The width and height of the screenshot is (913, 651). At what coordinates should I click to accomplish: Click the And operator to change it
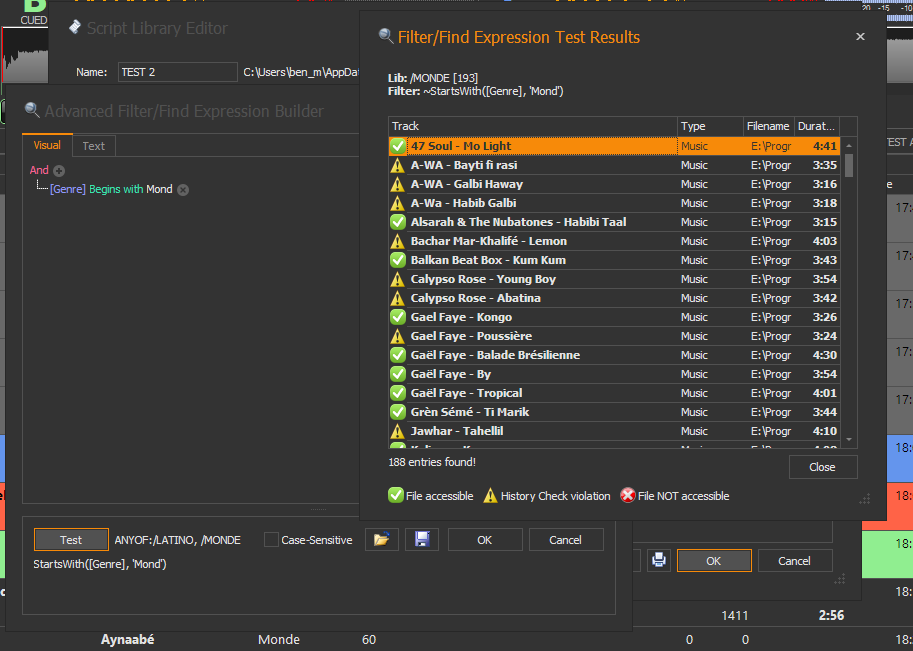point(39,171)
